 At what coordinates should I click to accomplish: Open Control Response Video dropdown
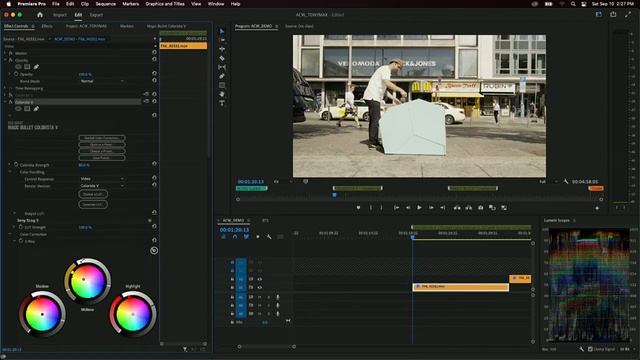(x=102, y=179)
